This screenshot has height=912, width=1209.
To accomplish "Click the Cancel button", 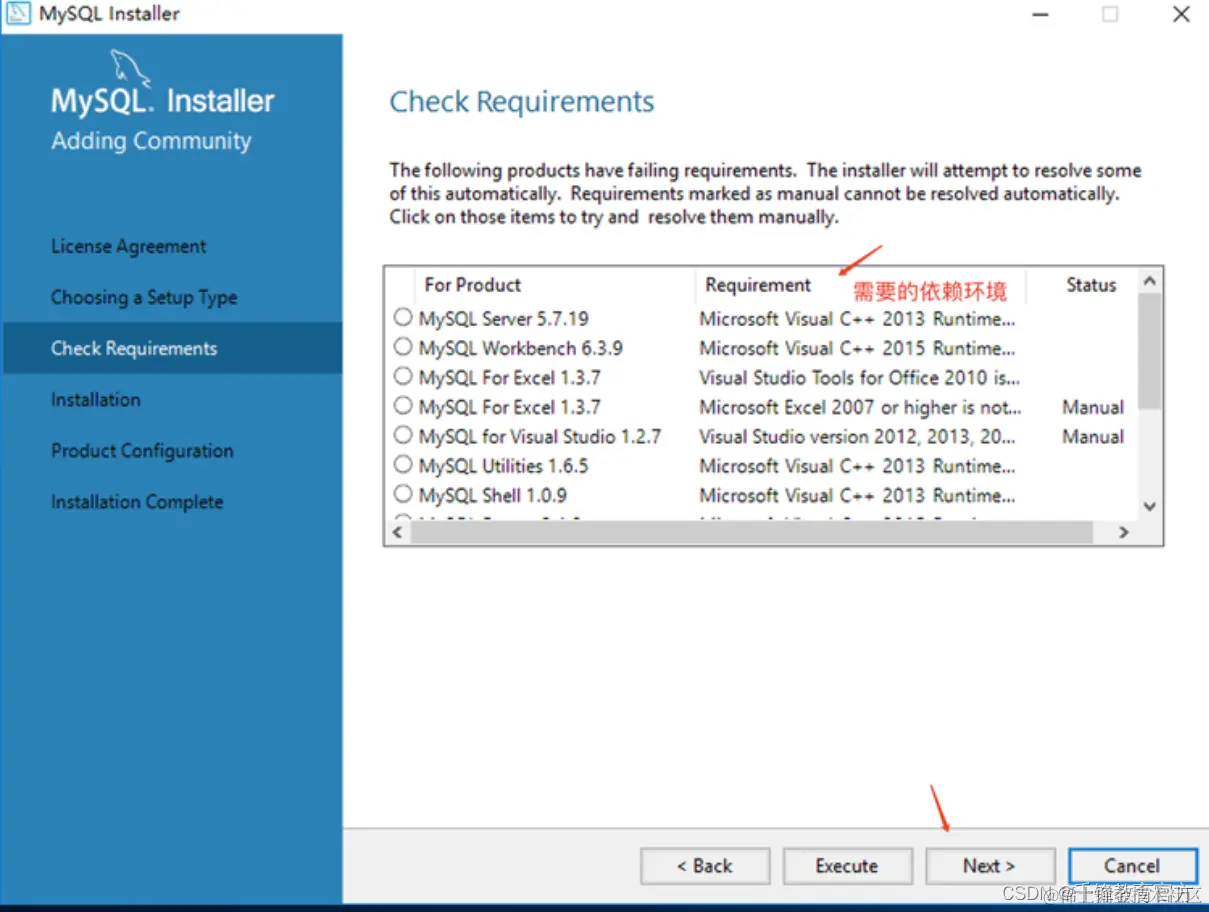I will coord(1132,866).
